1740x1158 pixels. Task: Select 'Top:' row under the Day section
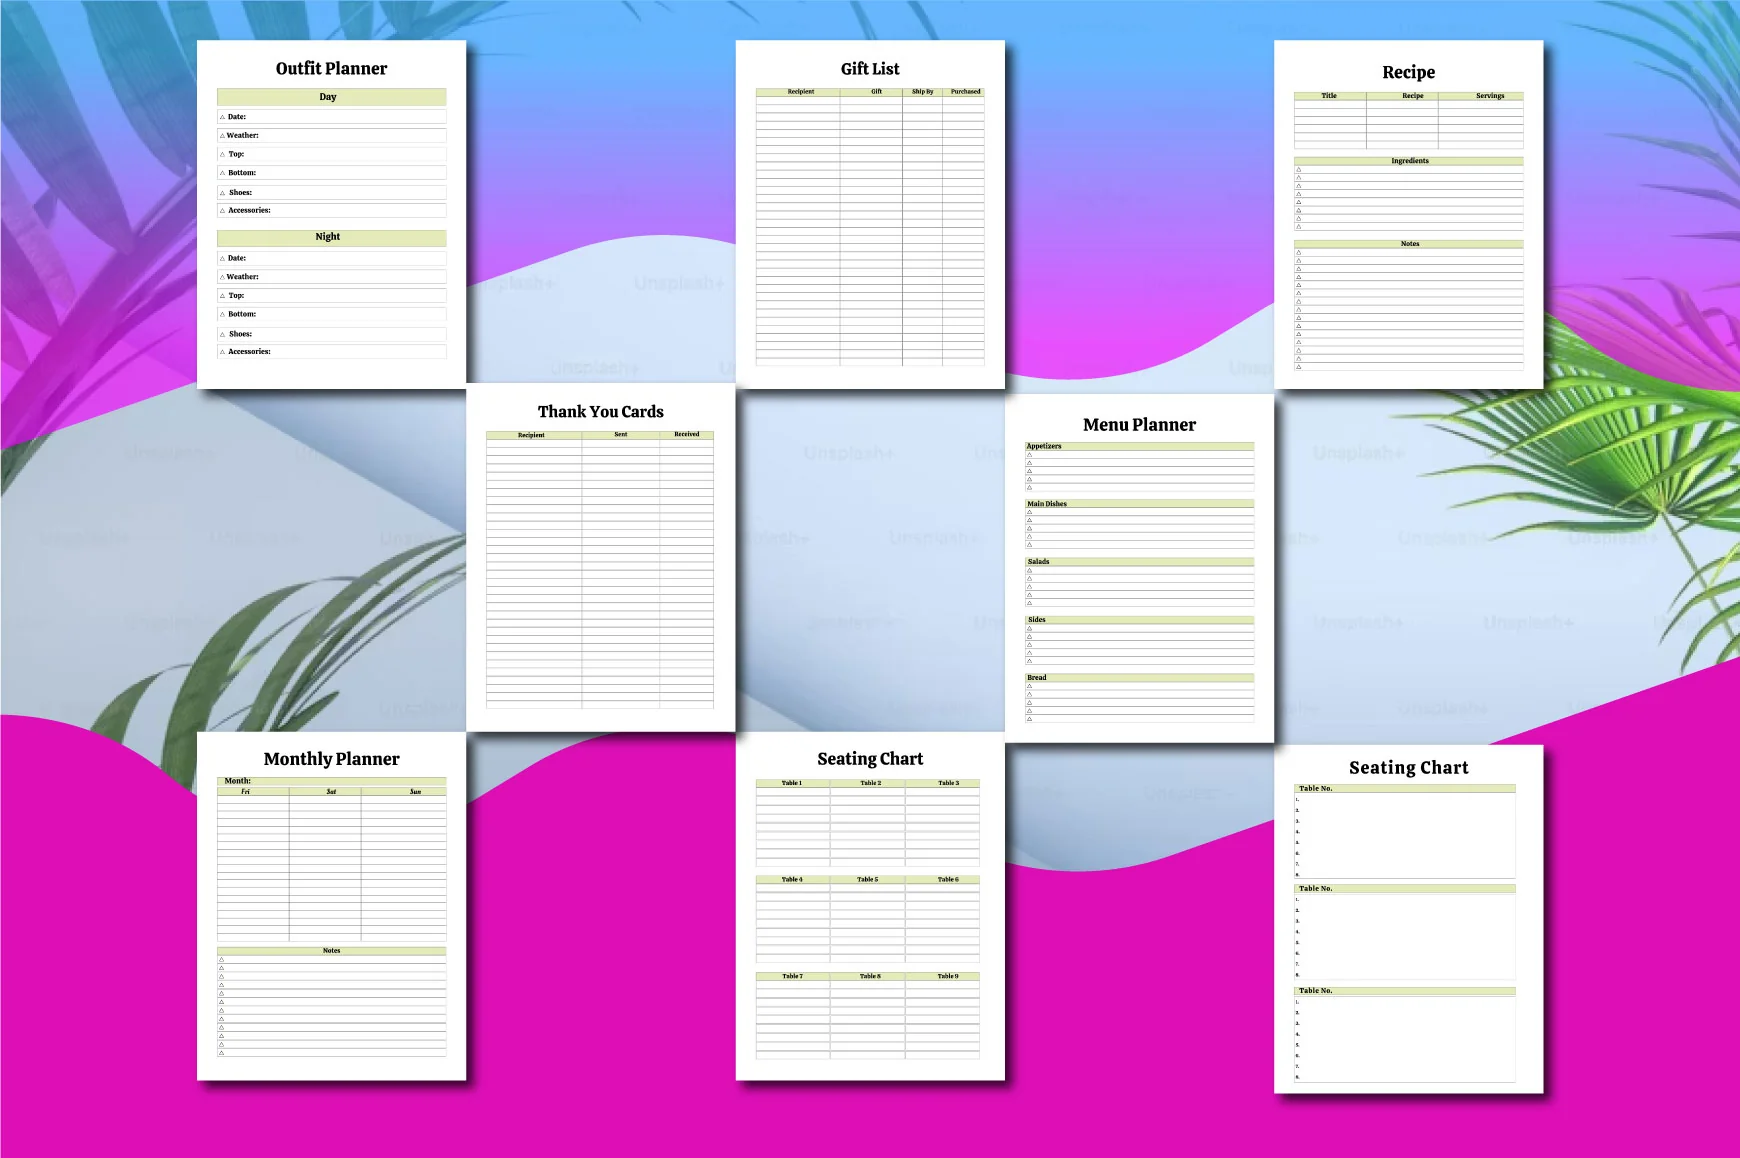[x=331, y=154]
